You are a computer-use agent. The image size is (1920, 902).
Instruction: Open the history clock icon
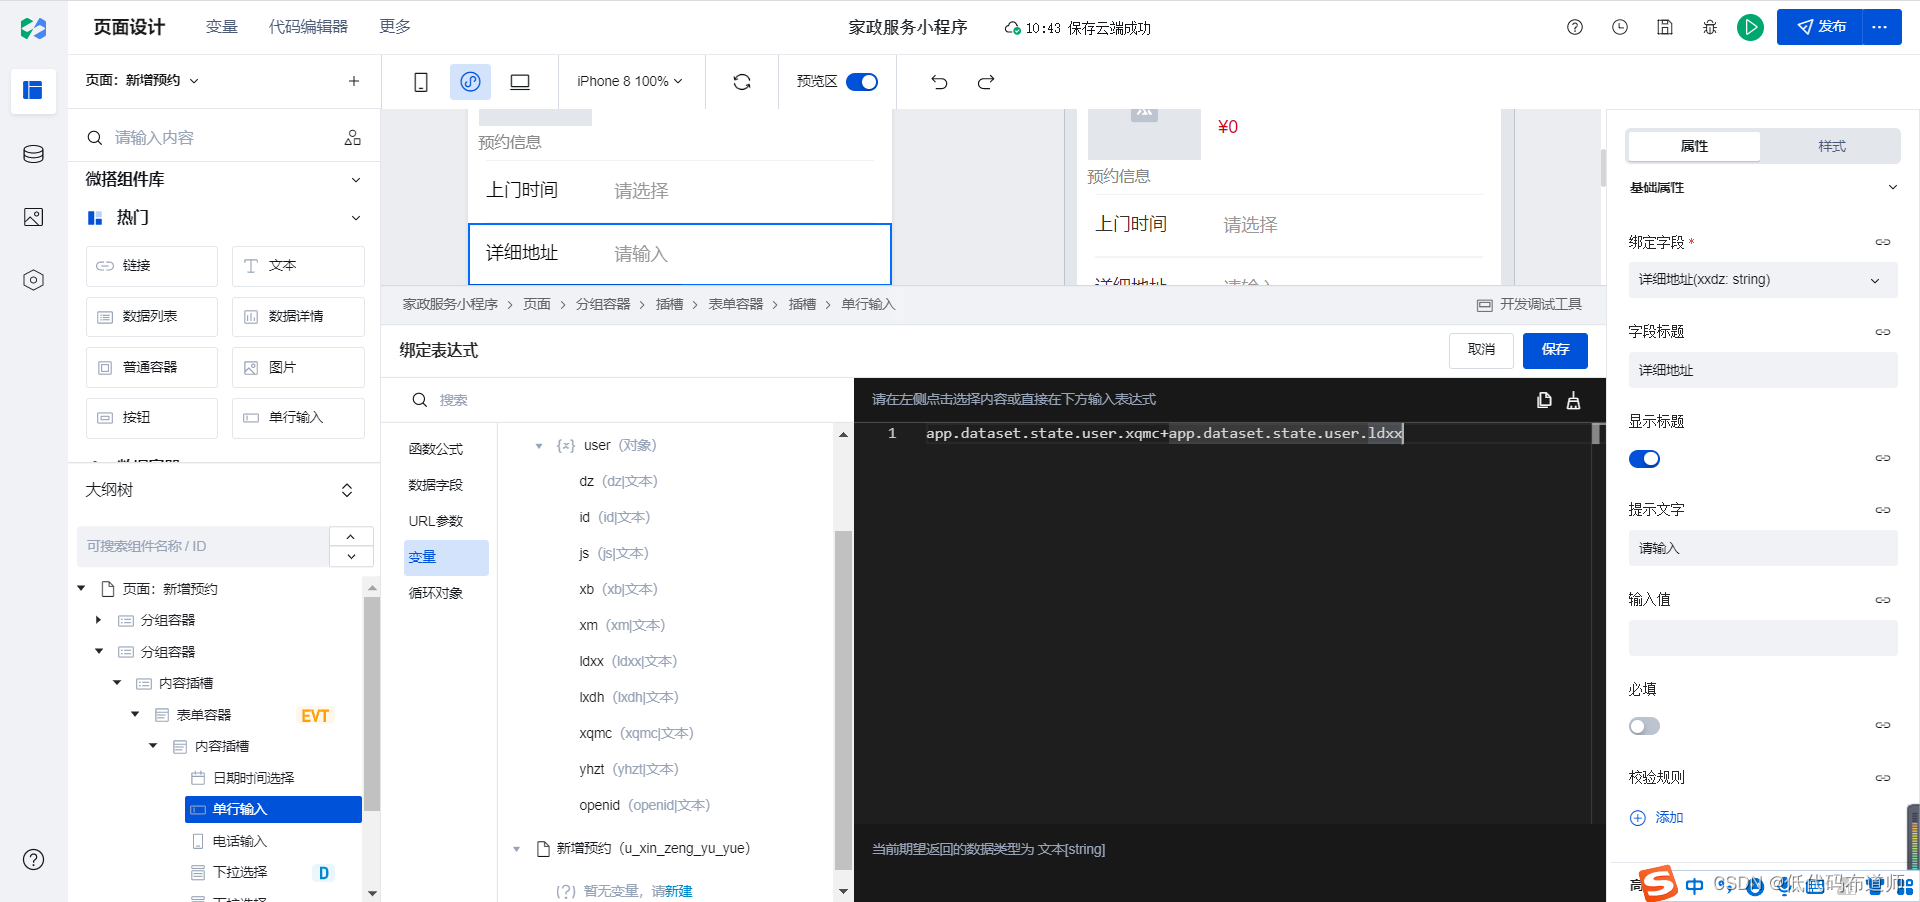1620,27
